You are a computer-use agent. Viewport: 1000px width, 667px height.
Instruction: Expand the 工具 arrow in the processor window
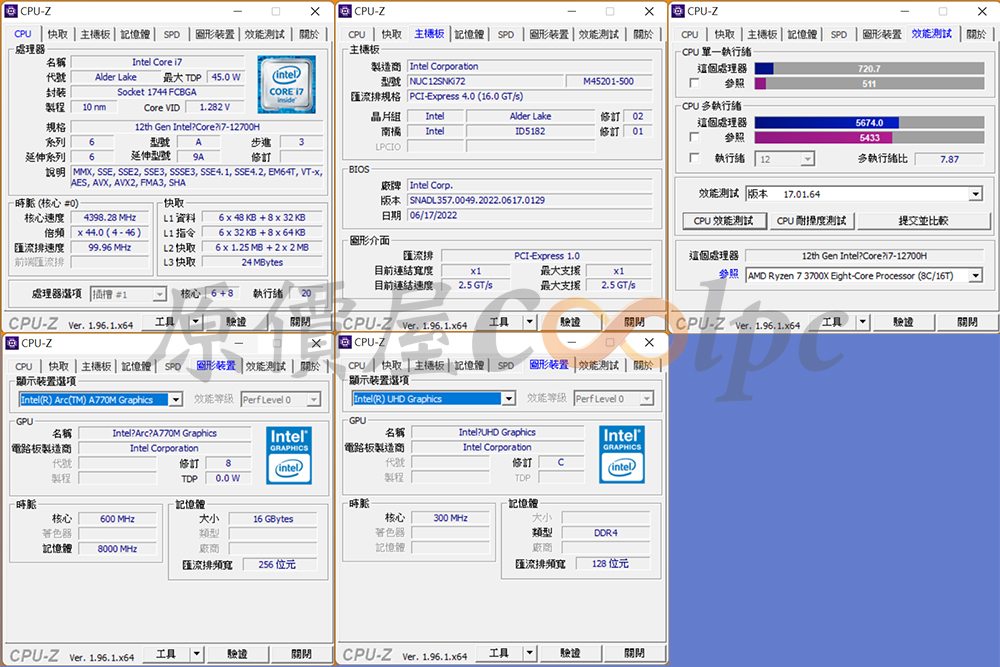pos(196,322)
